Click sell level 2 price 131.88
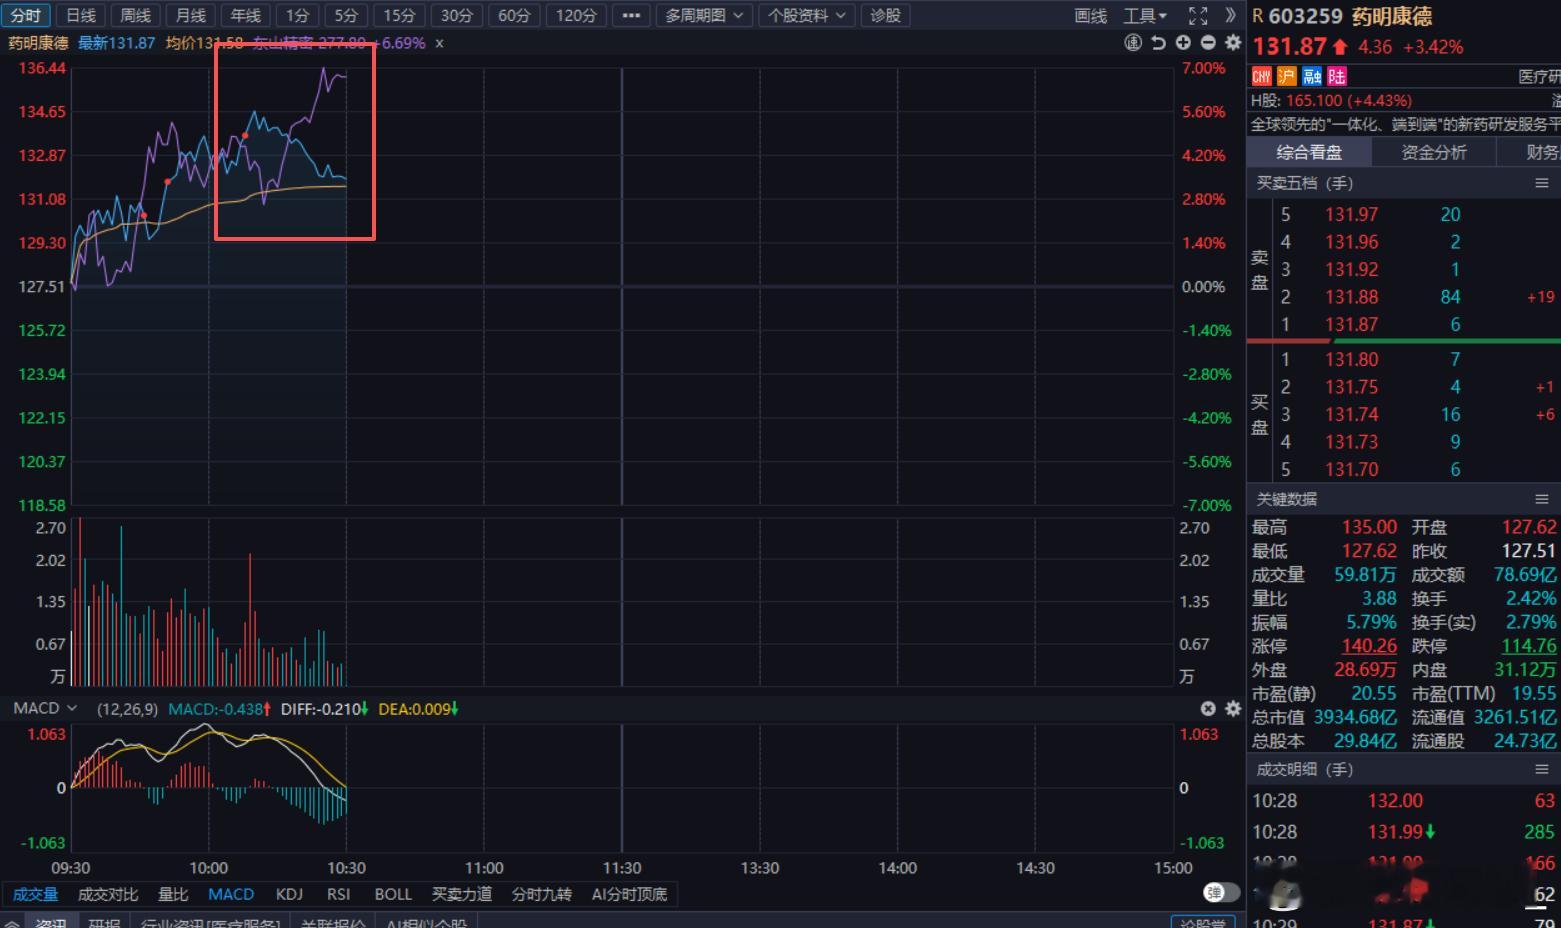The height and width of the screenshot is (928, 1561). click(1352, 297)
